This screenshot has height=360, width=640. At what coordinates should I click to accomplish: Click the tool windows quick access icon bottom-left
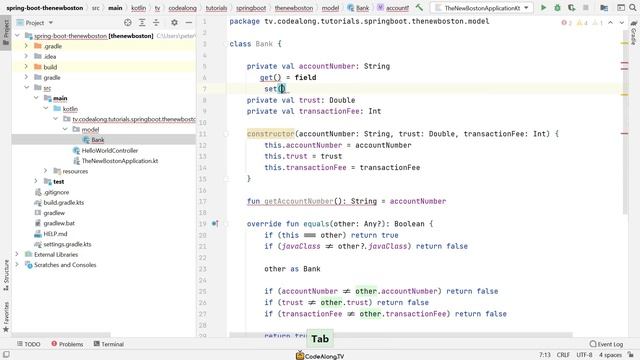tap(6, 355)
